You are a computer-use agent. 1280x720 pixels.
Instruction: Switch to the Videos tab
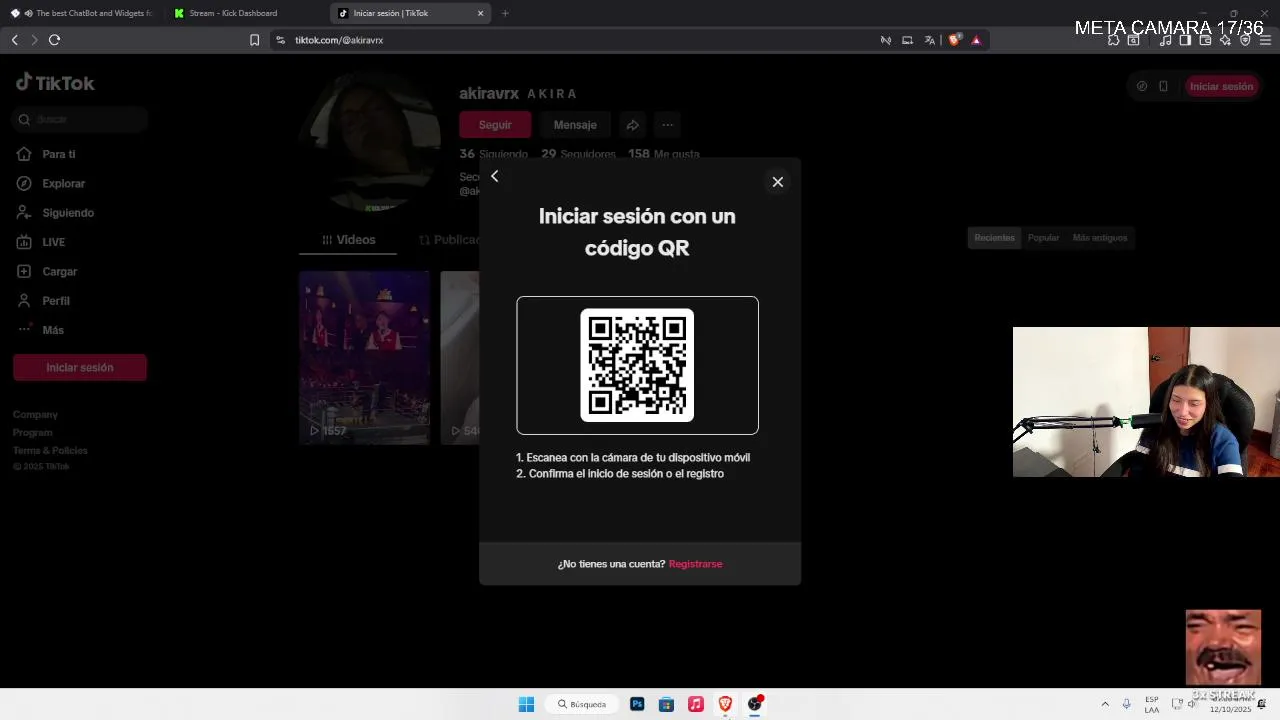pyautogui.click(x=348, y=240)
